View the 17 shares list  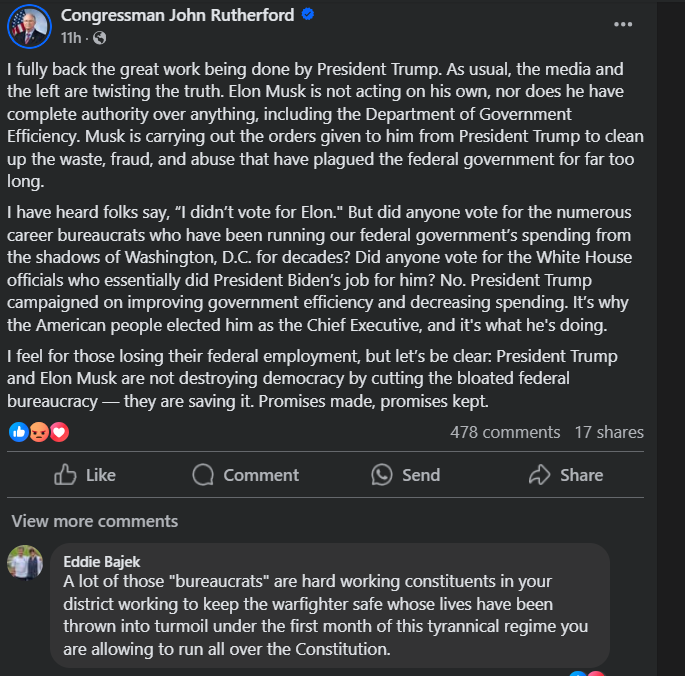tap(609, 432)
